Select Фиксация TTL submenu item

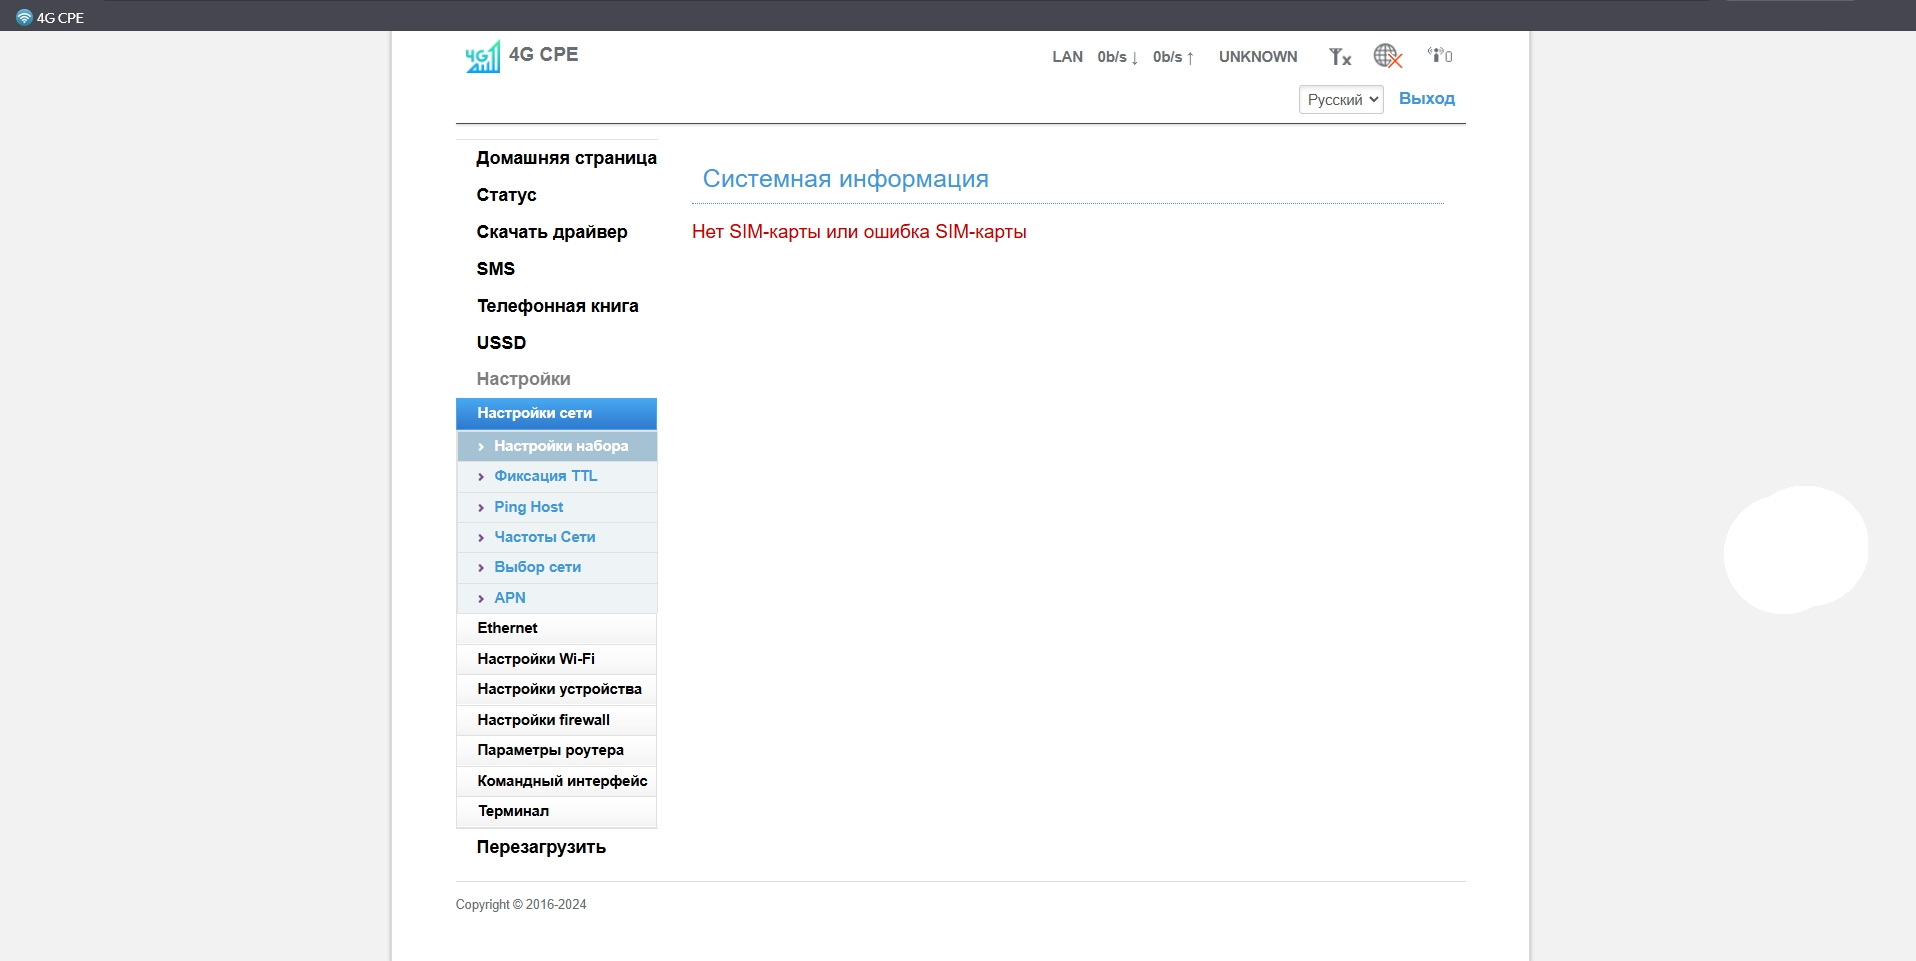pos(557,476)
